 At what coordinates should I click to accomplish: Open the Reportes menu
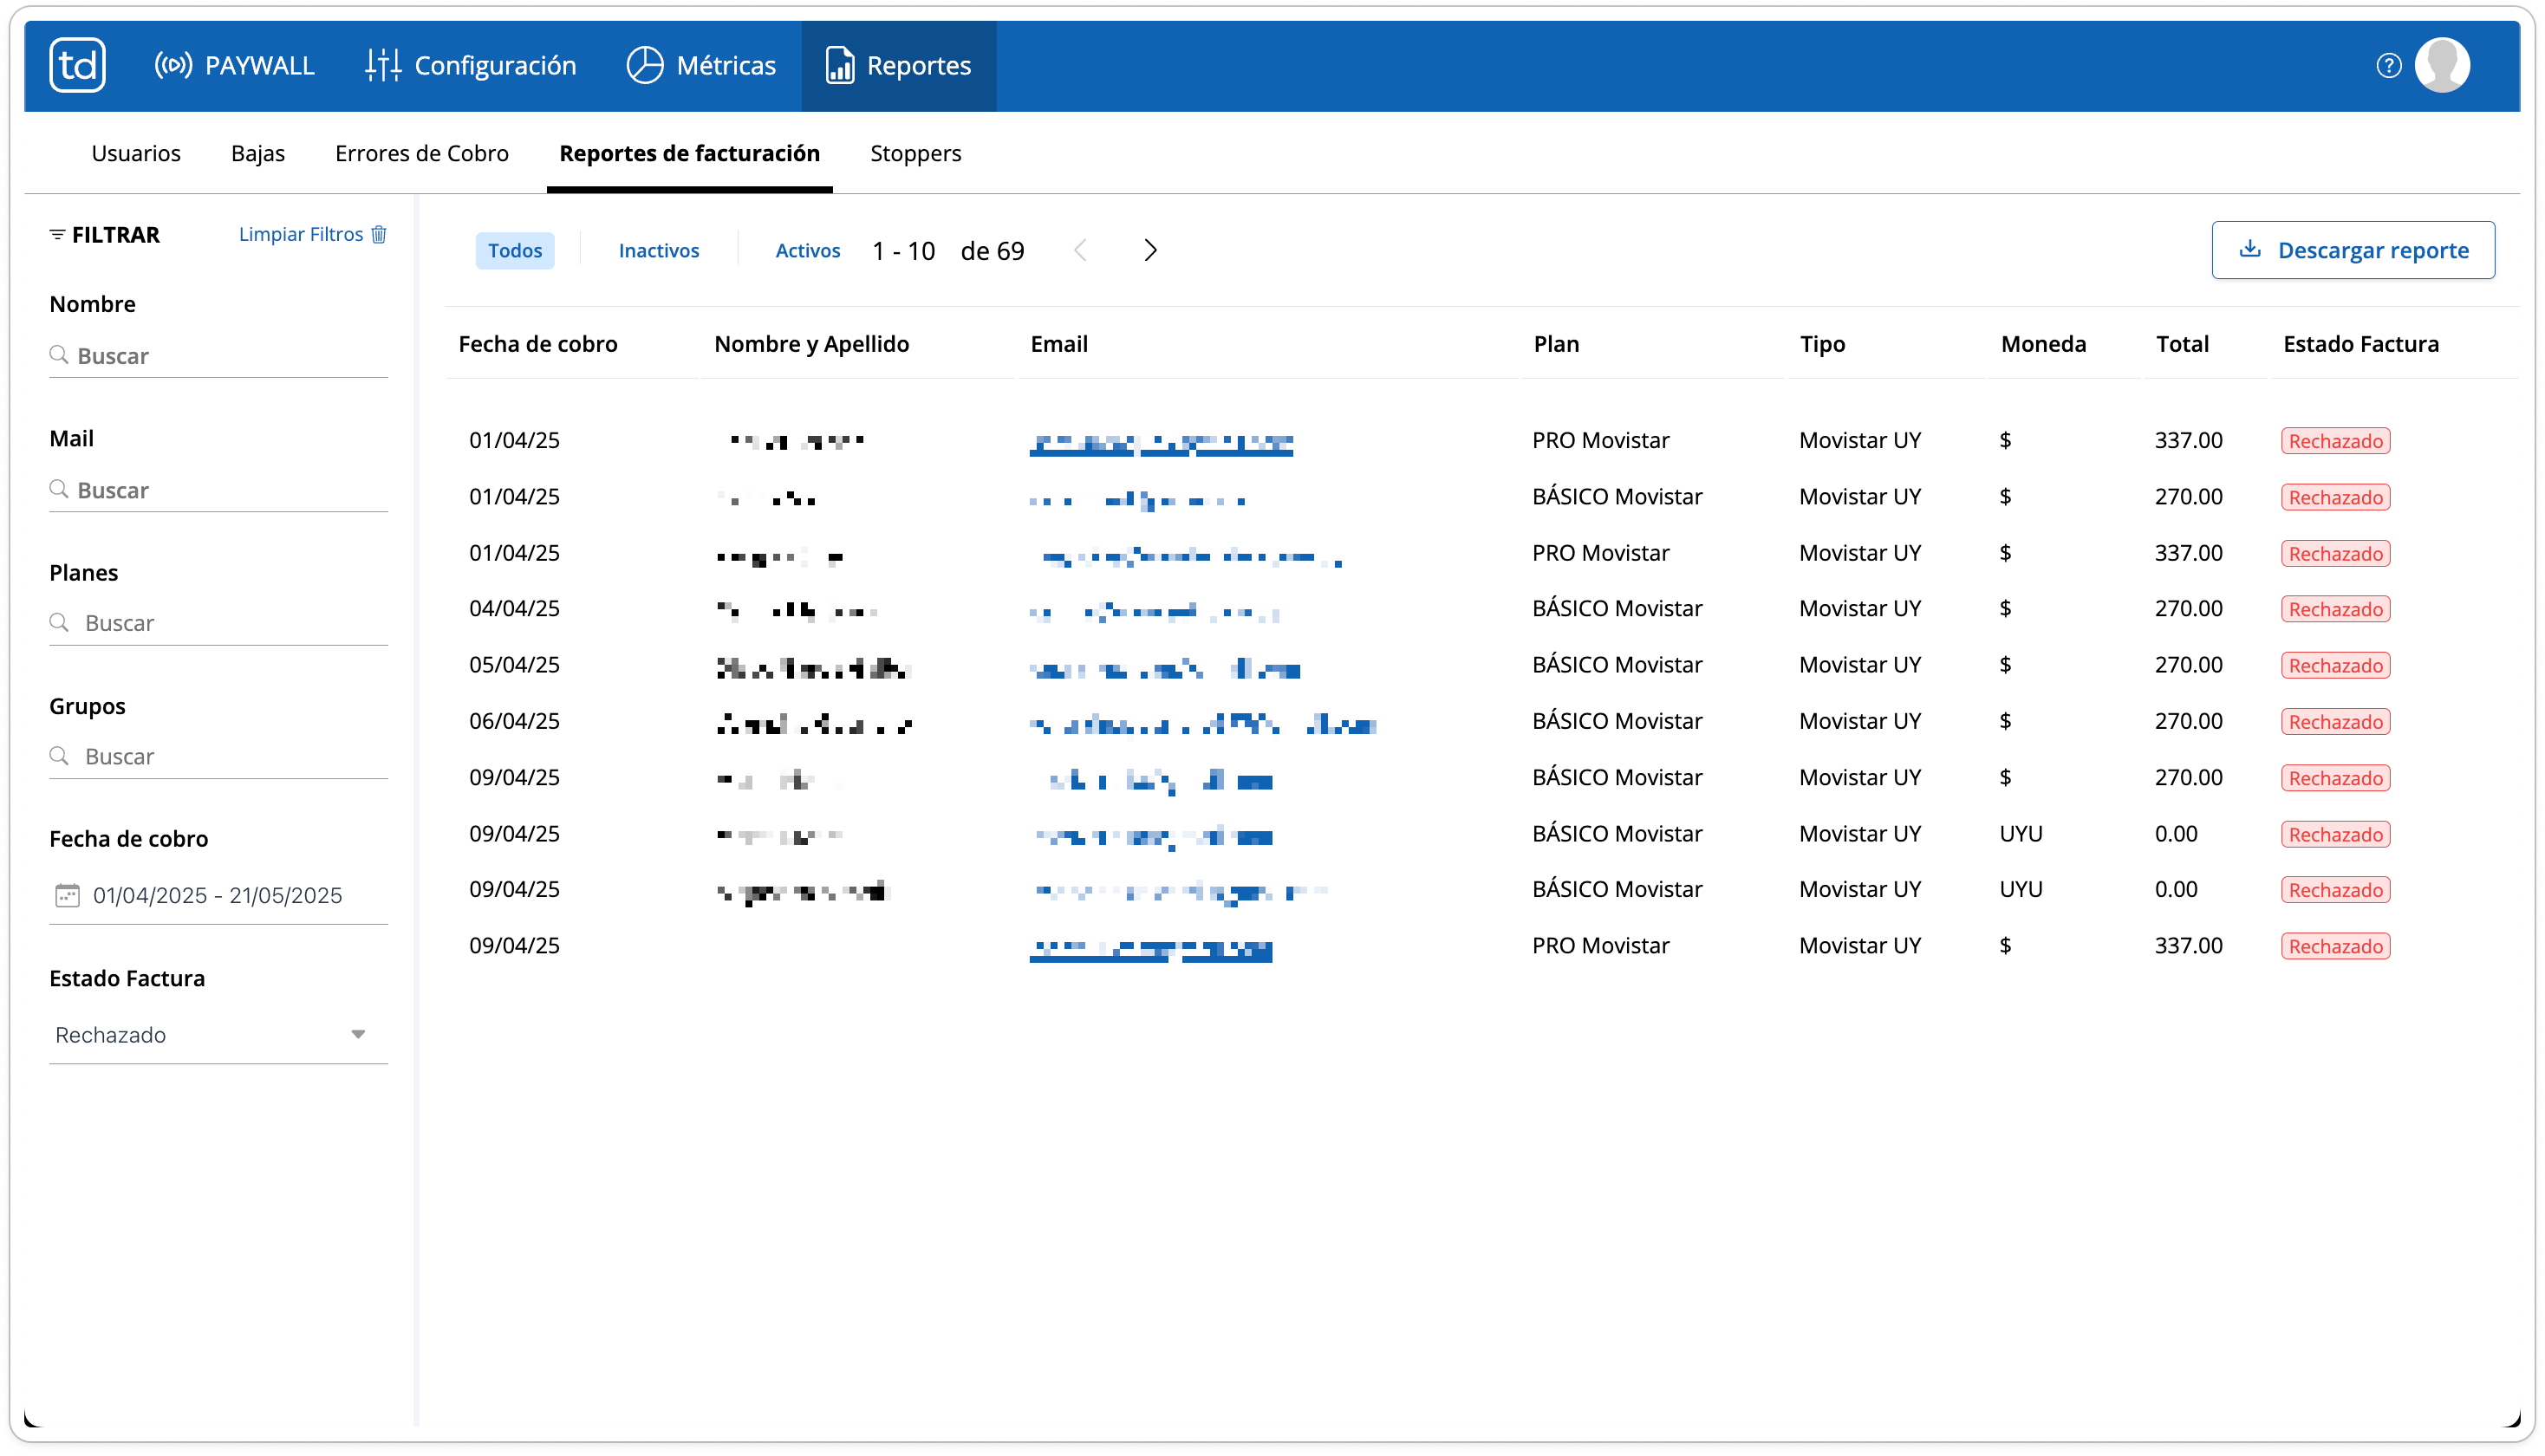(898, 65)
